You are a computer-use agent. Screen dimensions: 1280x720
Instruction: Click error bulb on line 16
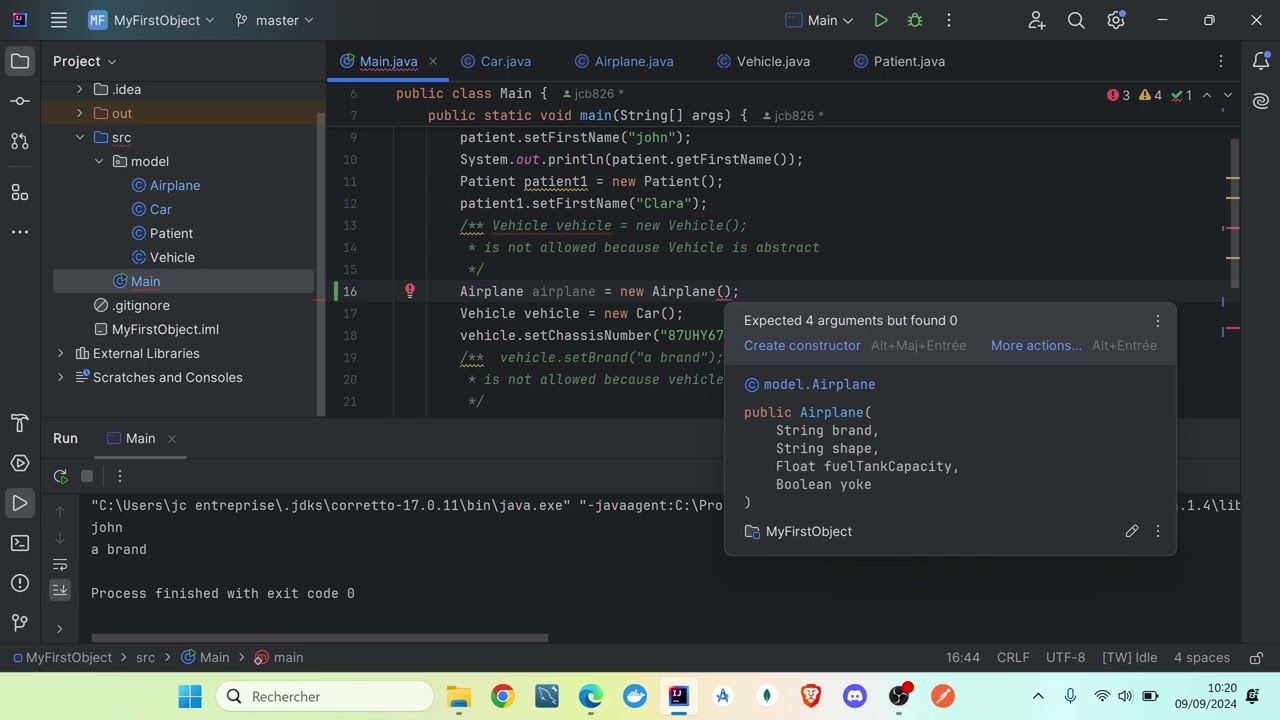409,291
